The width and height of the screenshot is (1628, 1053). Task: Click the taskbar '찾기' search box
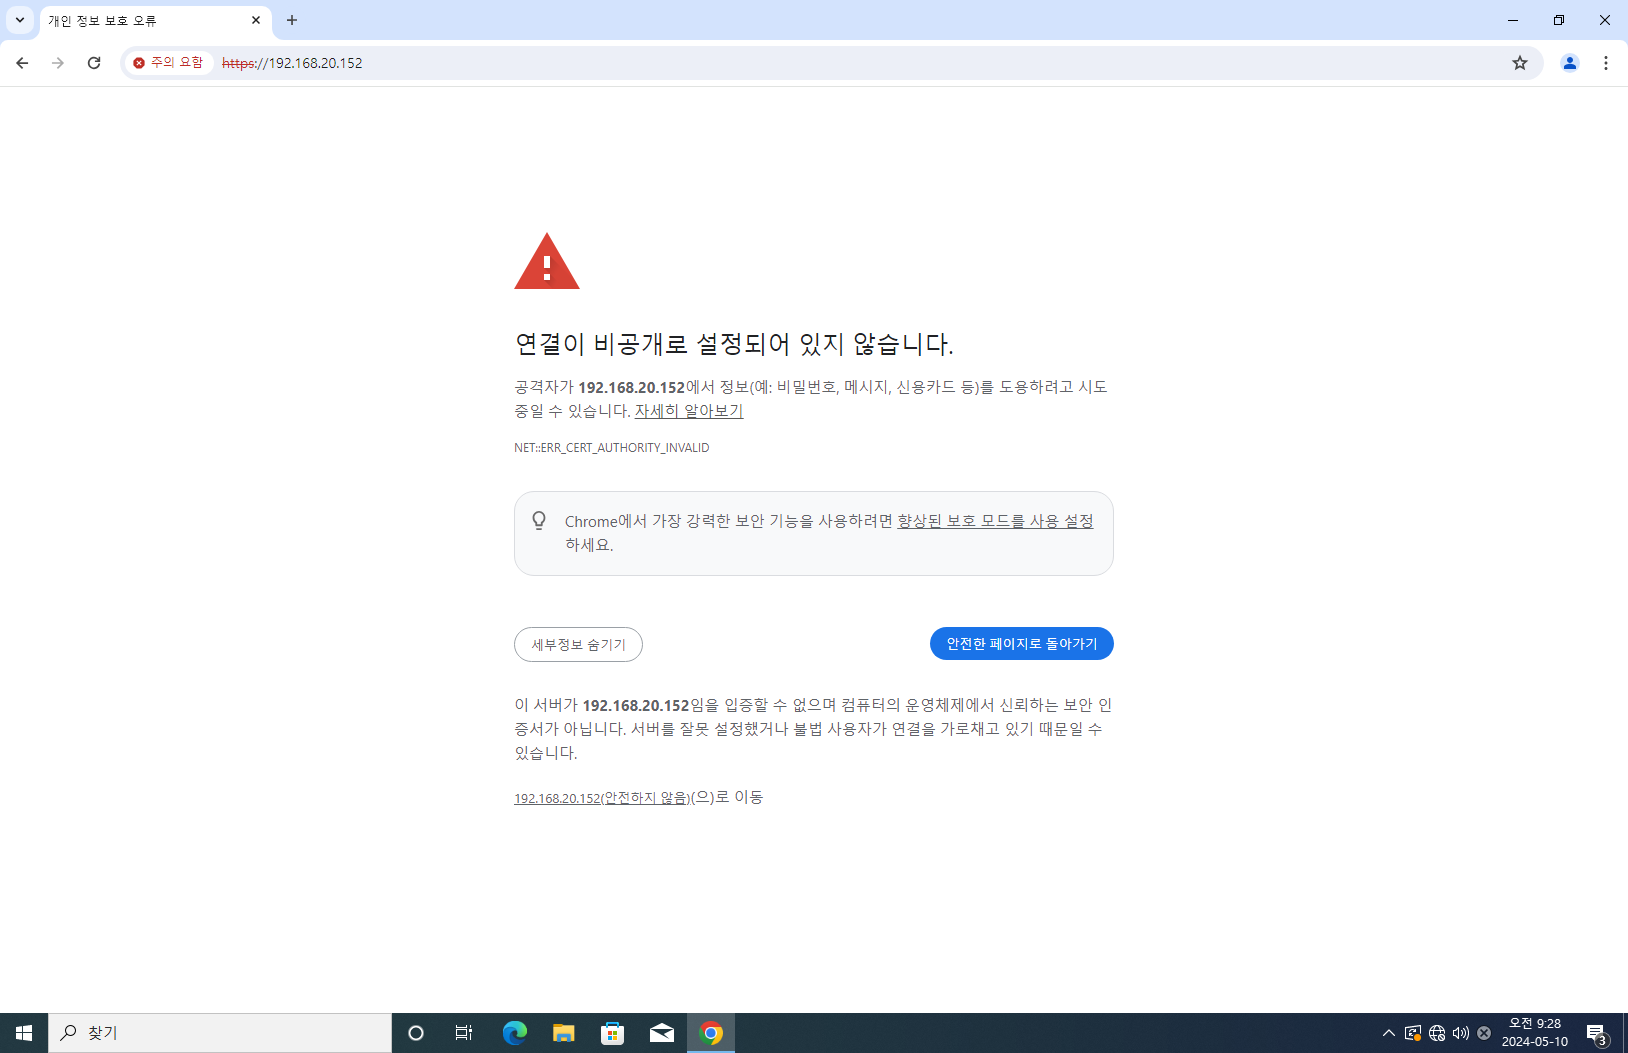[220, 1033]
